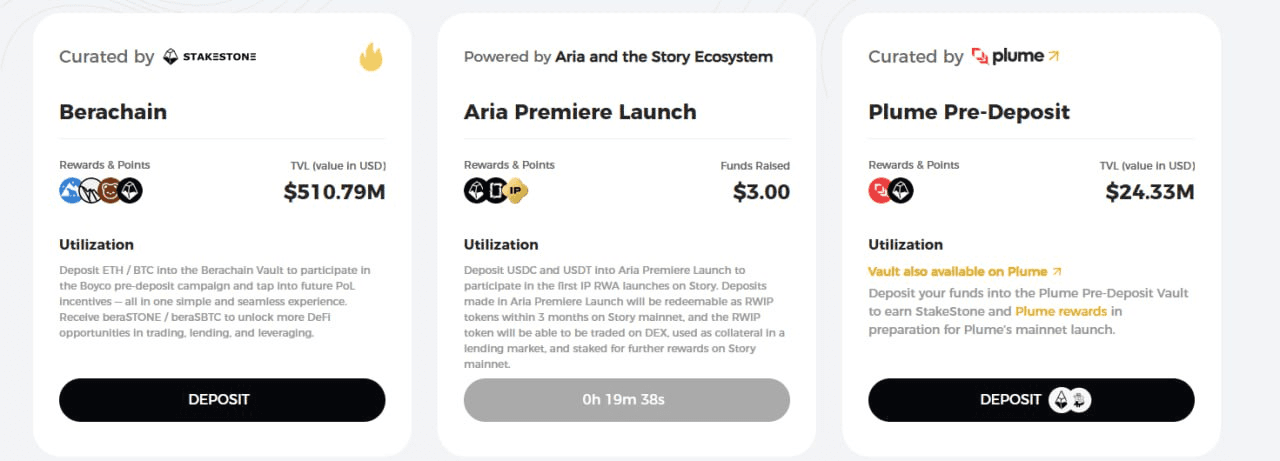Open the yellow arrow next to plume logo
The height and width of the screenshot is (461, 1280).
pos(1053,57)
